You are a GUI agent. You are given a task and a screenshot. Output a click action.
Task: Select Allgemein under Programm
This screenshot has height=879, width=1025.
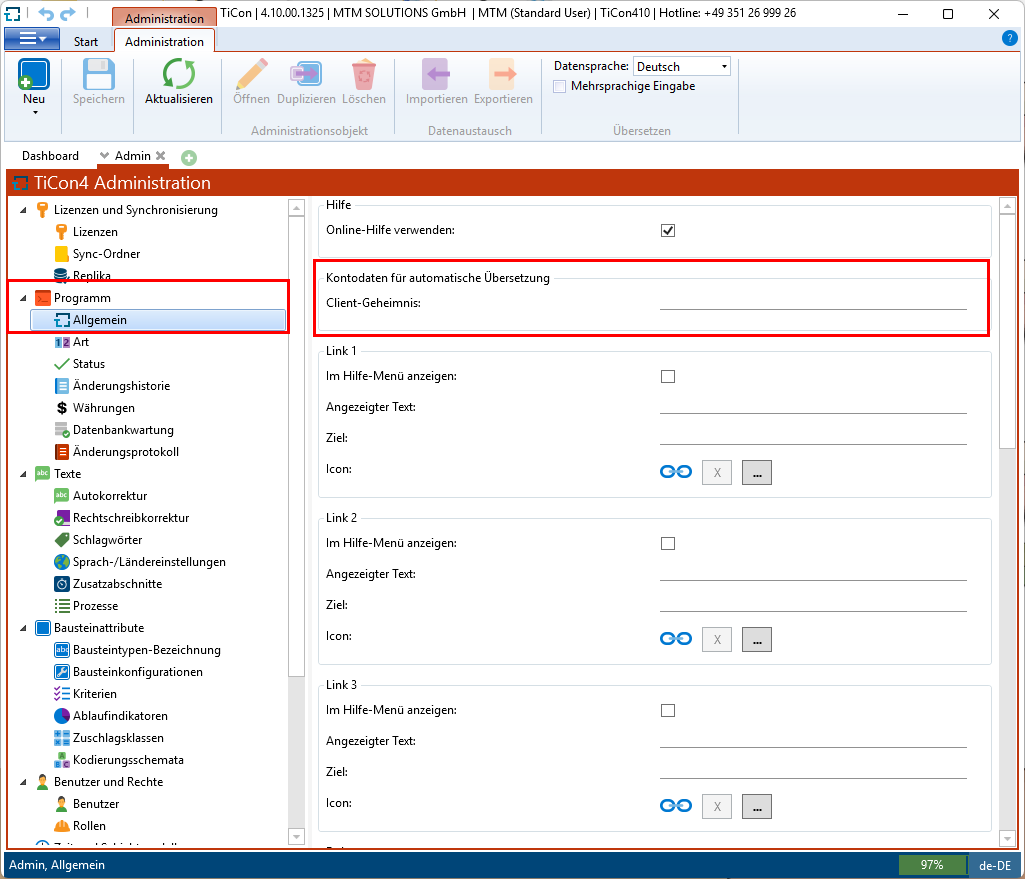(158, 320)
